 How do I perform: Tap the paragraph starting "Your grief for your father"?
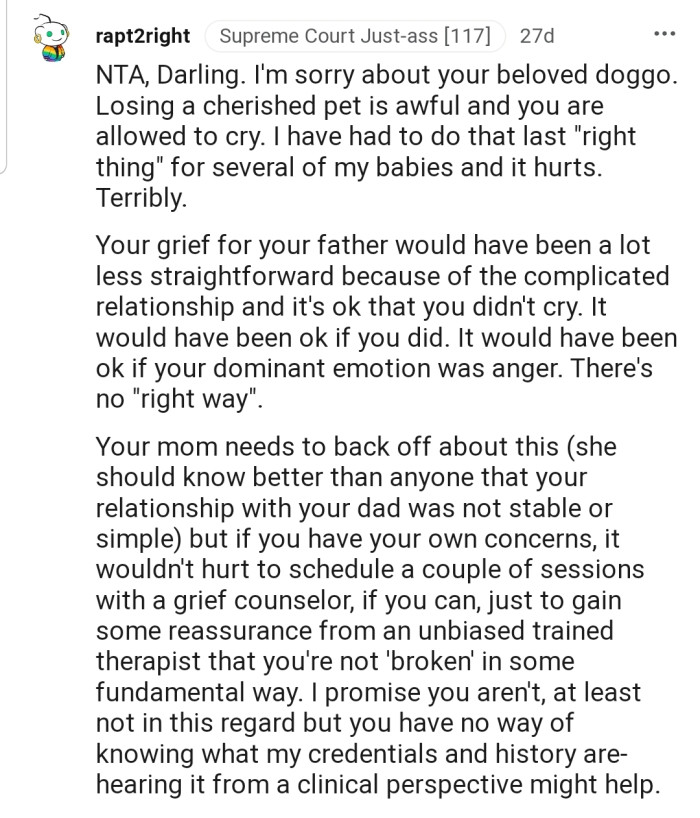pos(387,322)
